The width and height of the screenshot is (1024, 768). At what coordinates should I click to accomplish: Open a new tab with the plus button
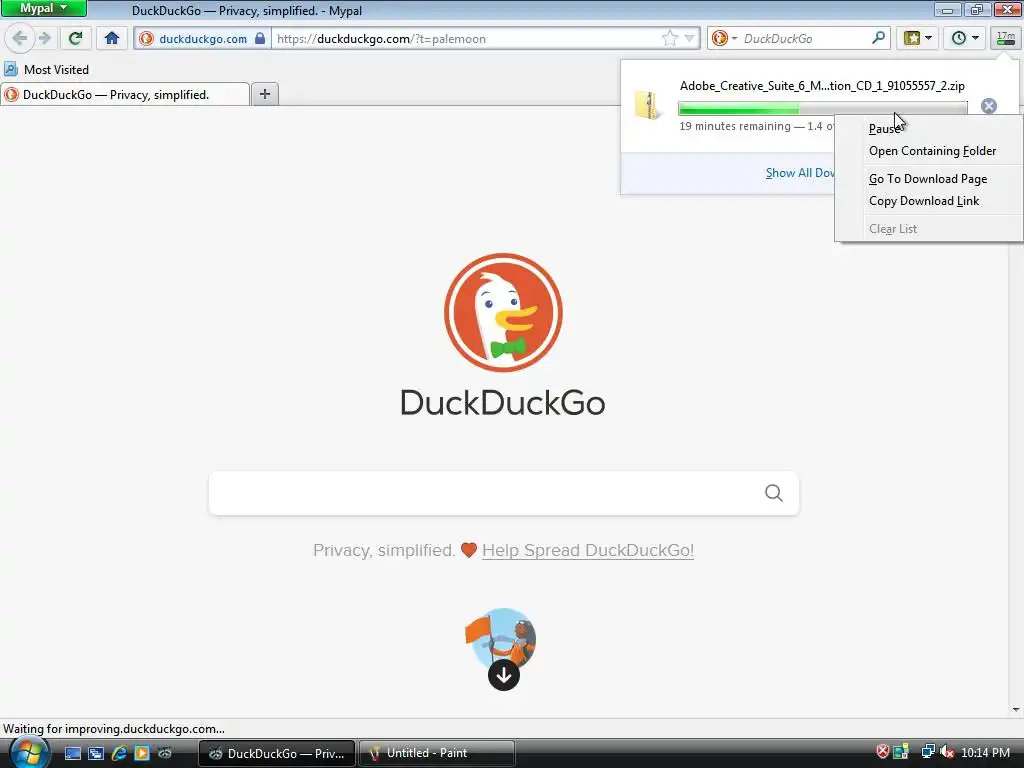point(264,94)
